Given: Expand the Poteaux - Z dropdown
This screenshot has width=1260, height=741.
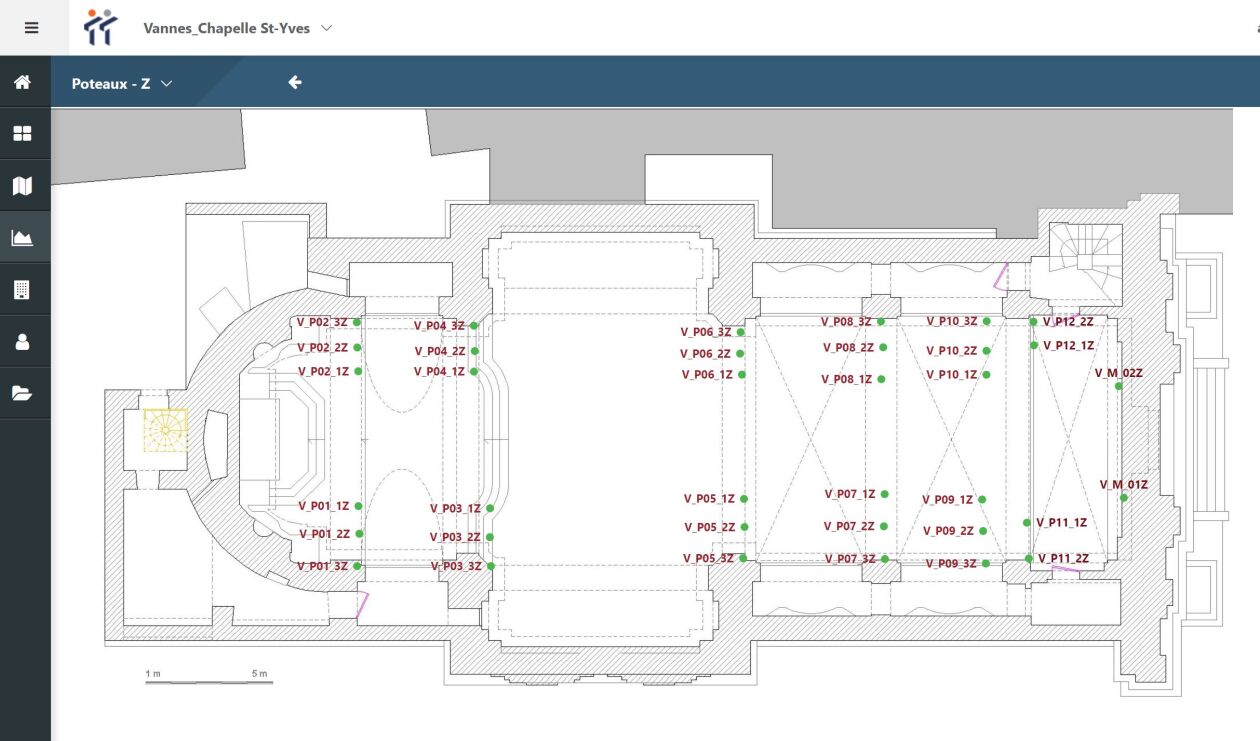Looking at the screenshot, I should tap(122, 84).
